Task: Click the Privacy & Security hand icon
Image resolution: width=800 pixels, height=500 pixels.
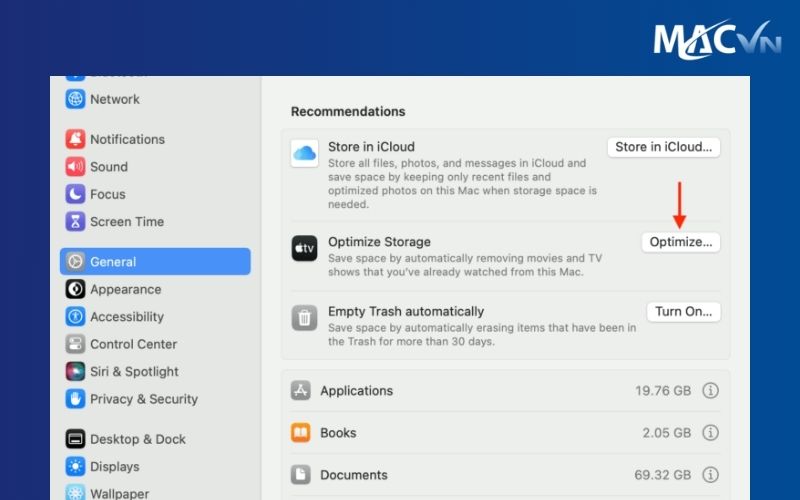Action: pos(75,399)
